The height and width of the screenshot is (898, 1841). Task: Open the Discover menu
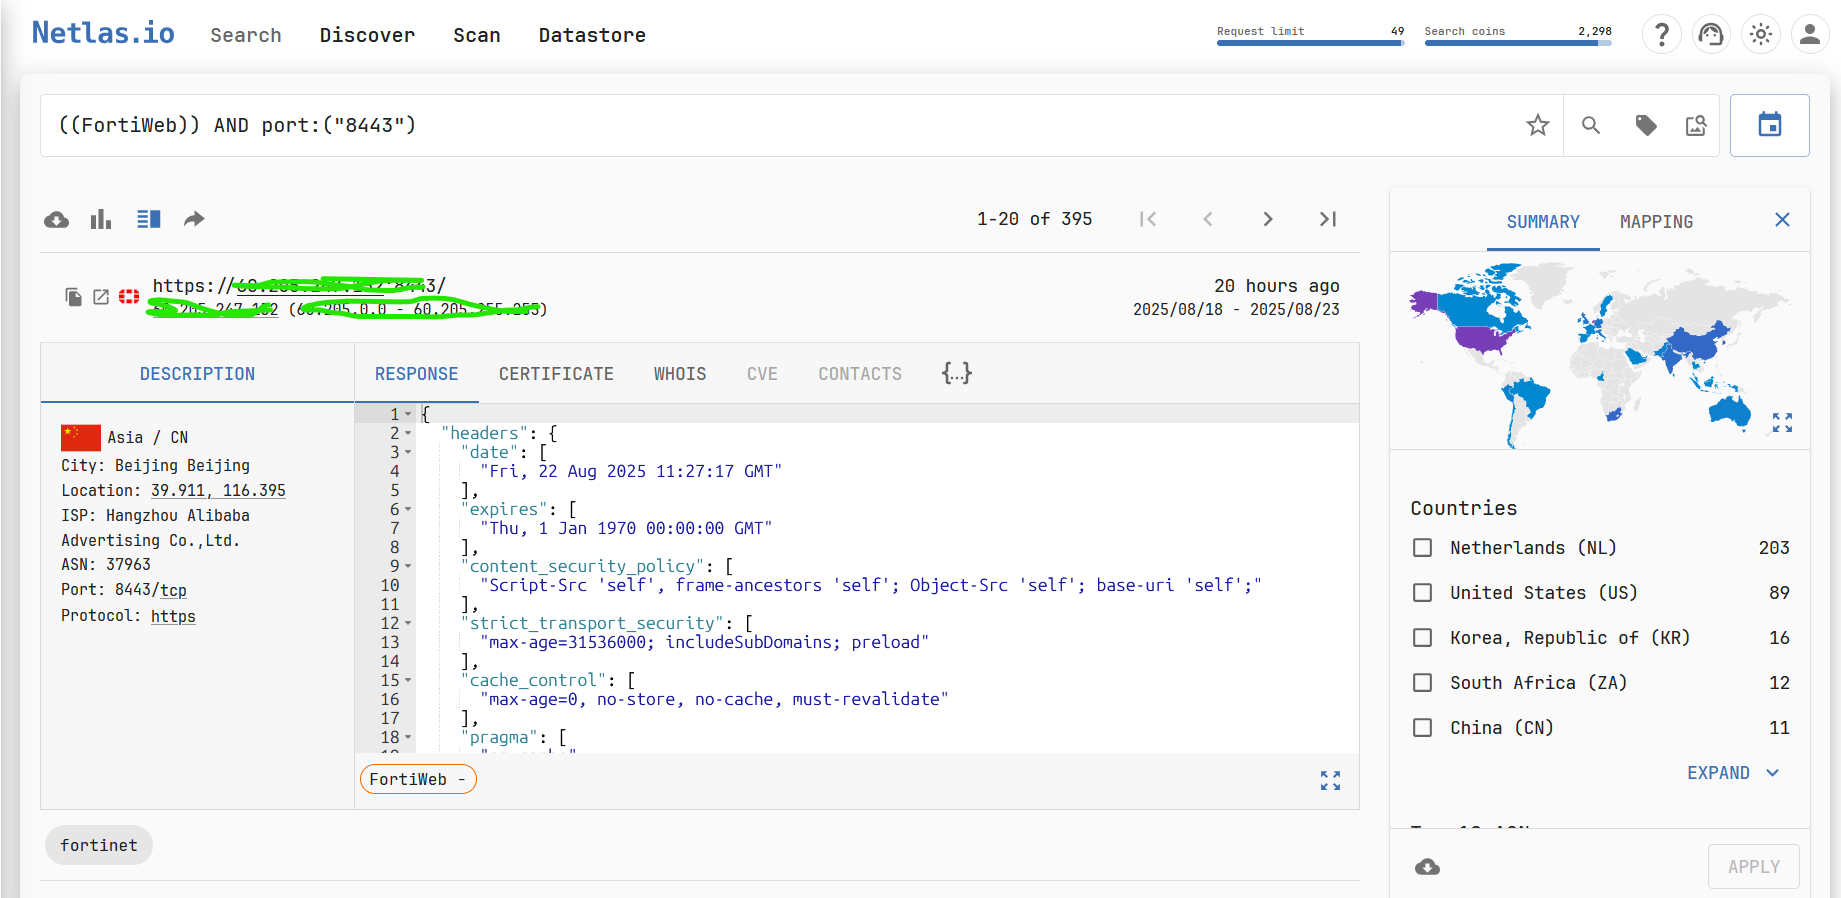(x=367, y=35)
